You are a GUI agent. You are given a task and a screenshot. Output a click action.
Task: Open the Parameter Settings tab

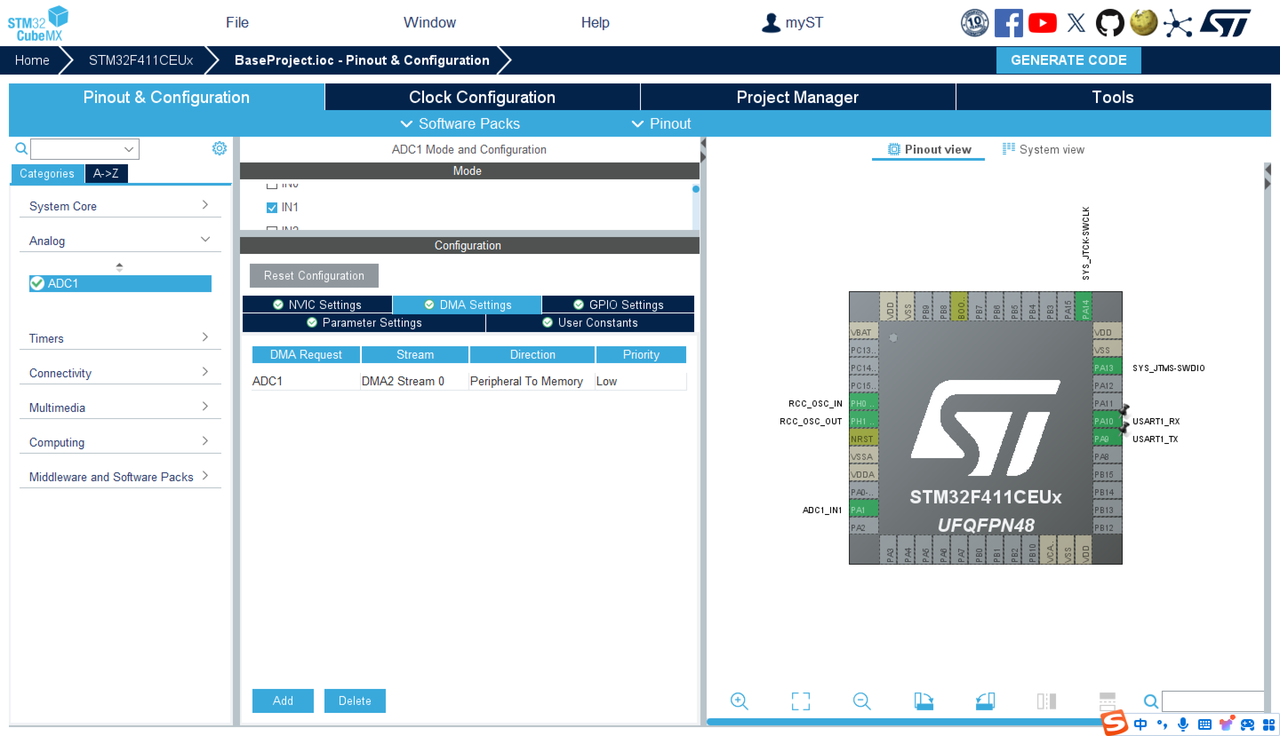[x=364, y=323]
